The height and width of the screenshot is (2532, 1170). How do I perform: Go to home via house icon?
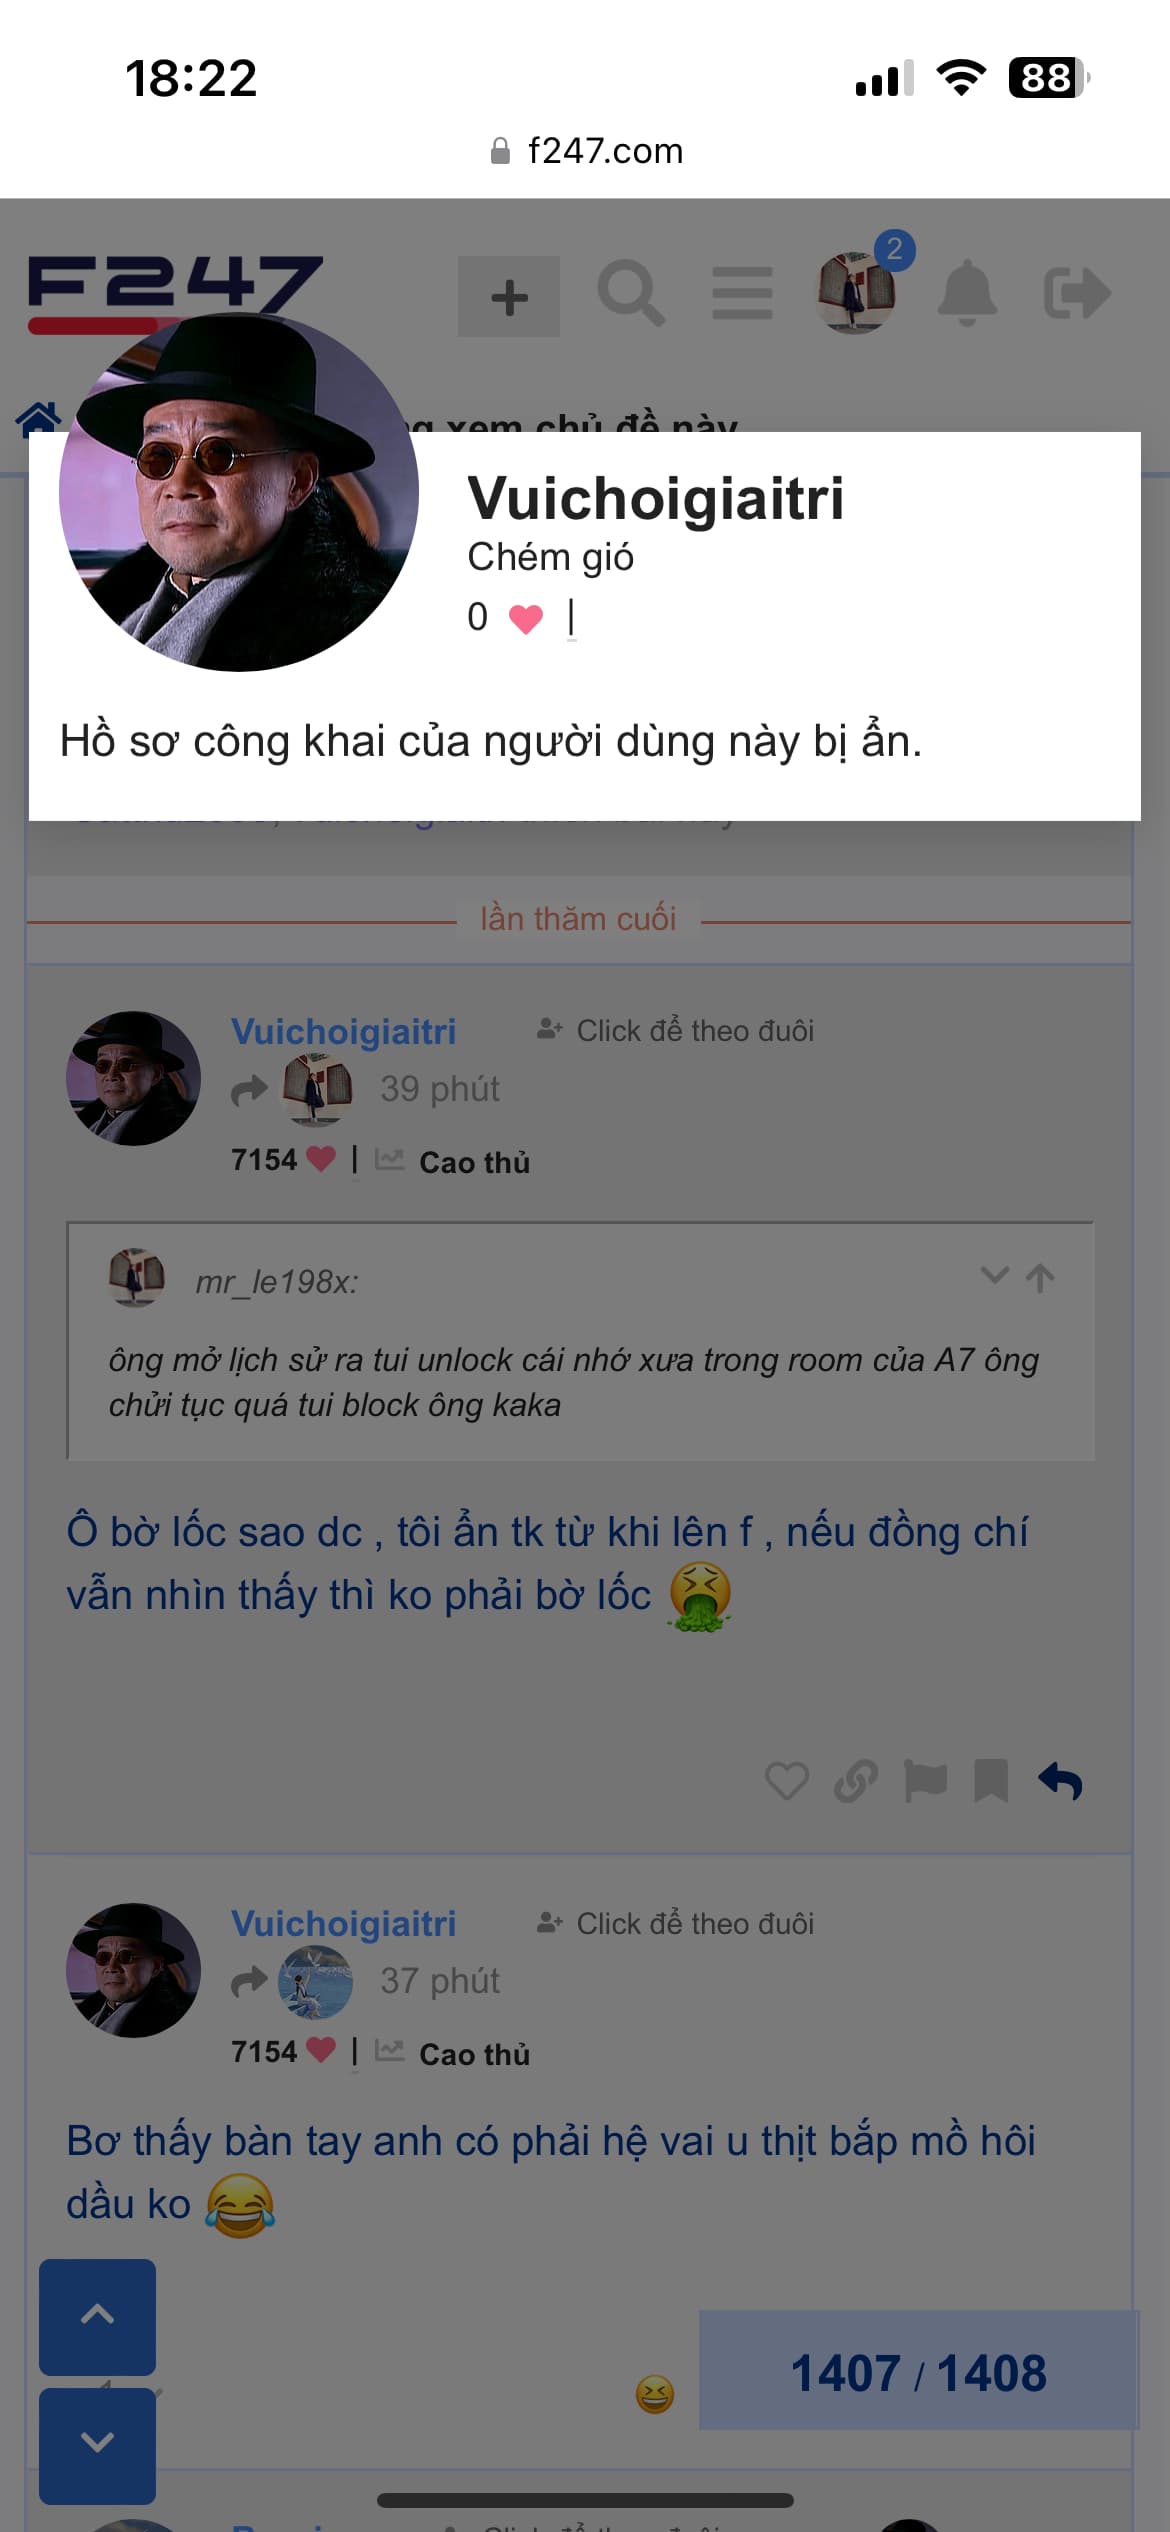[39, 419]
